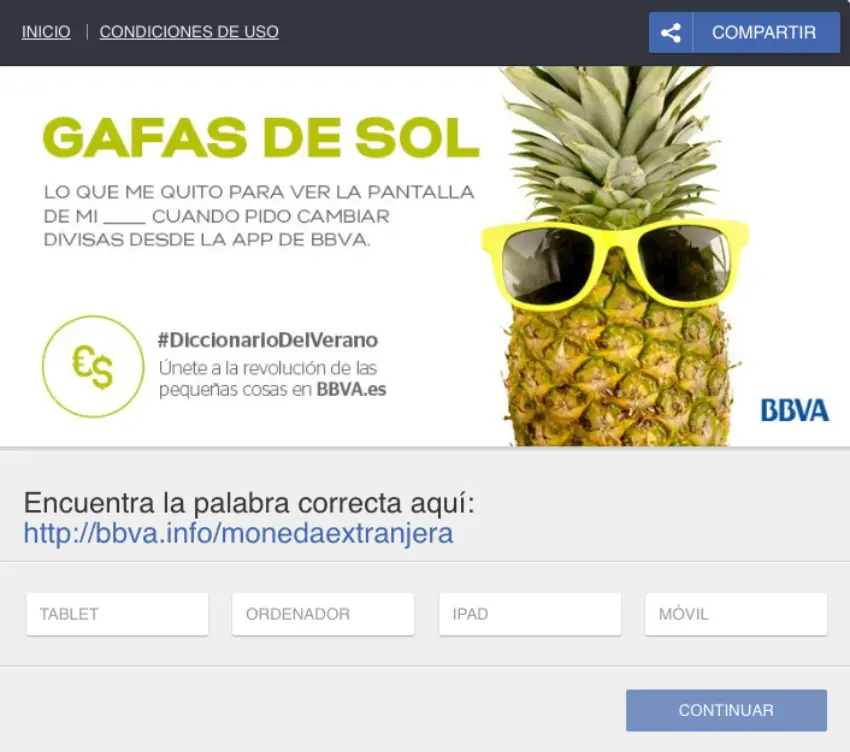Click the share icon in header
The image size is (850, 752).
click(671, 33)
